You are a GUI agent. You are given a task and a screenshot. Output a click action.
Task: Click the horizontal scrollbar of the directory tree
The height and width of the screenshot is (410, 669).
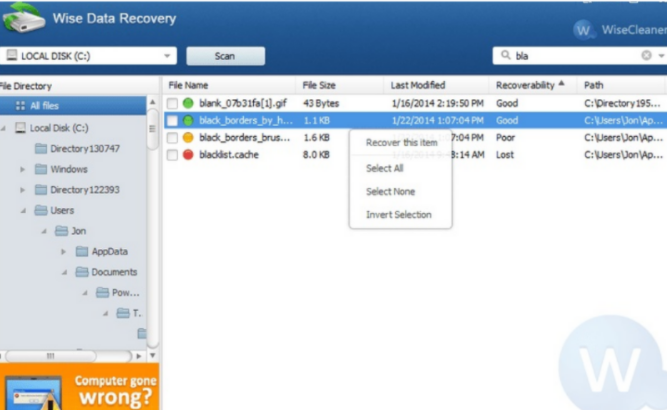pos(70,355)
